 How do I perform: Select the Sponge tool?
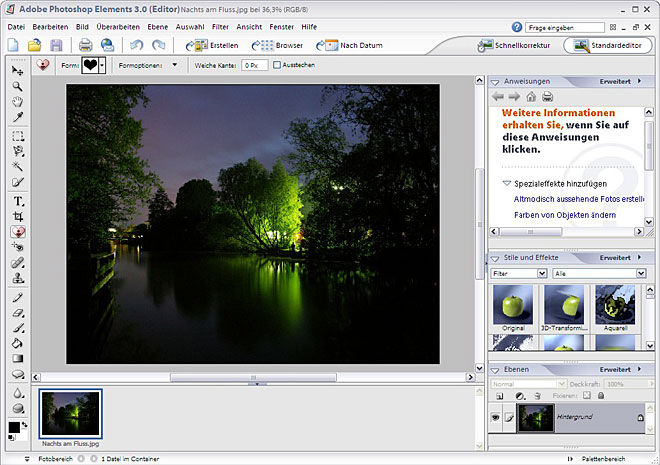click(x=18, y=408)
